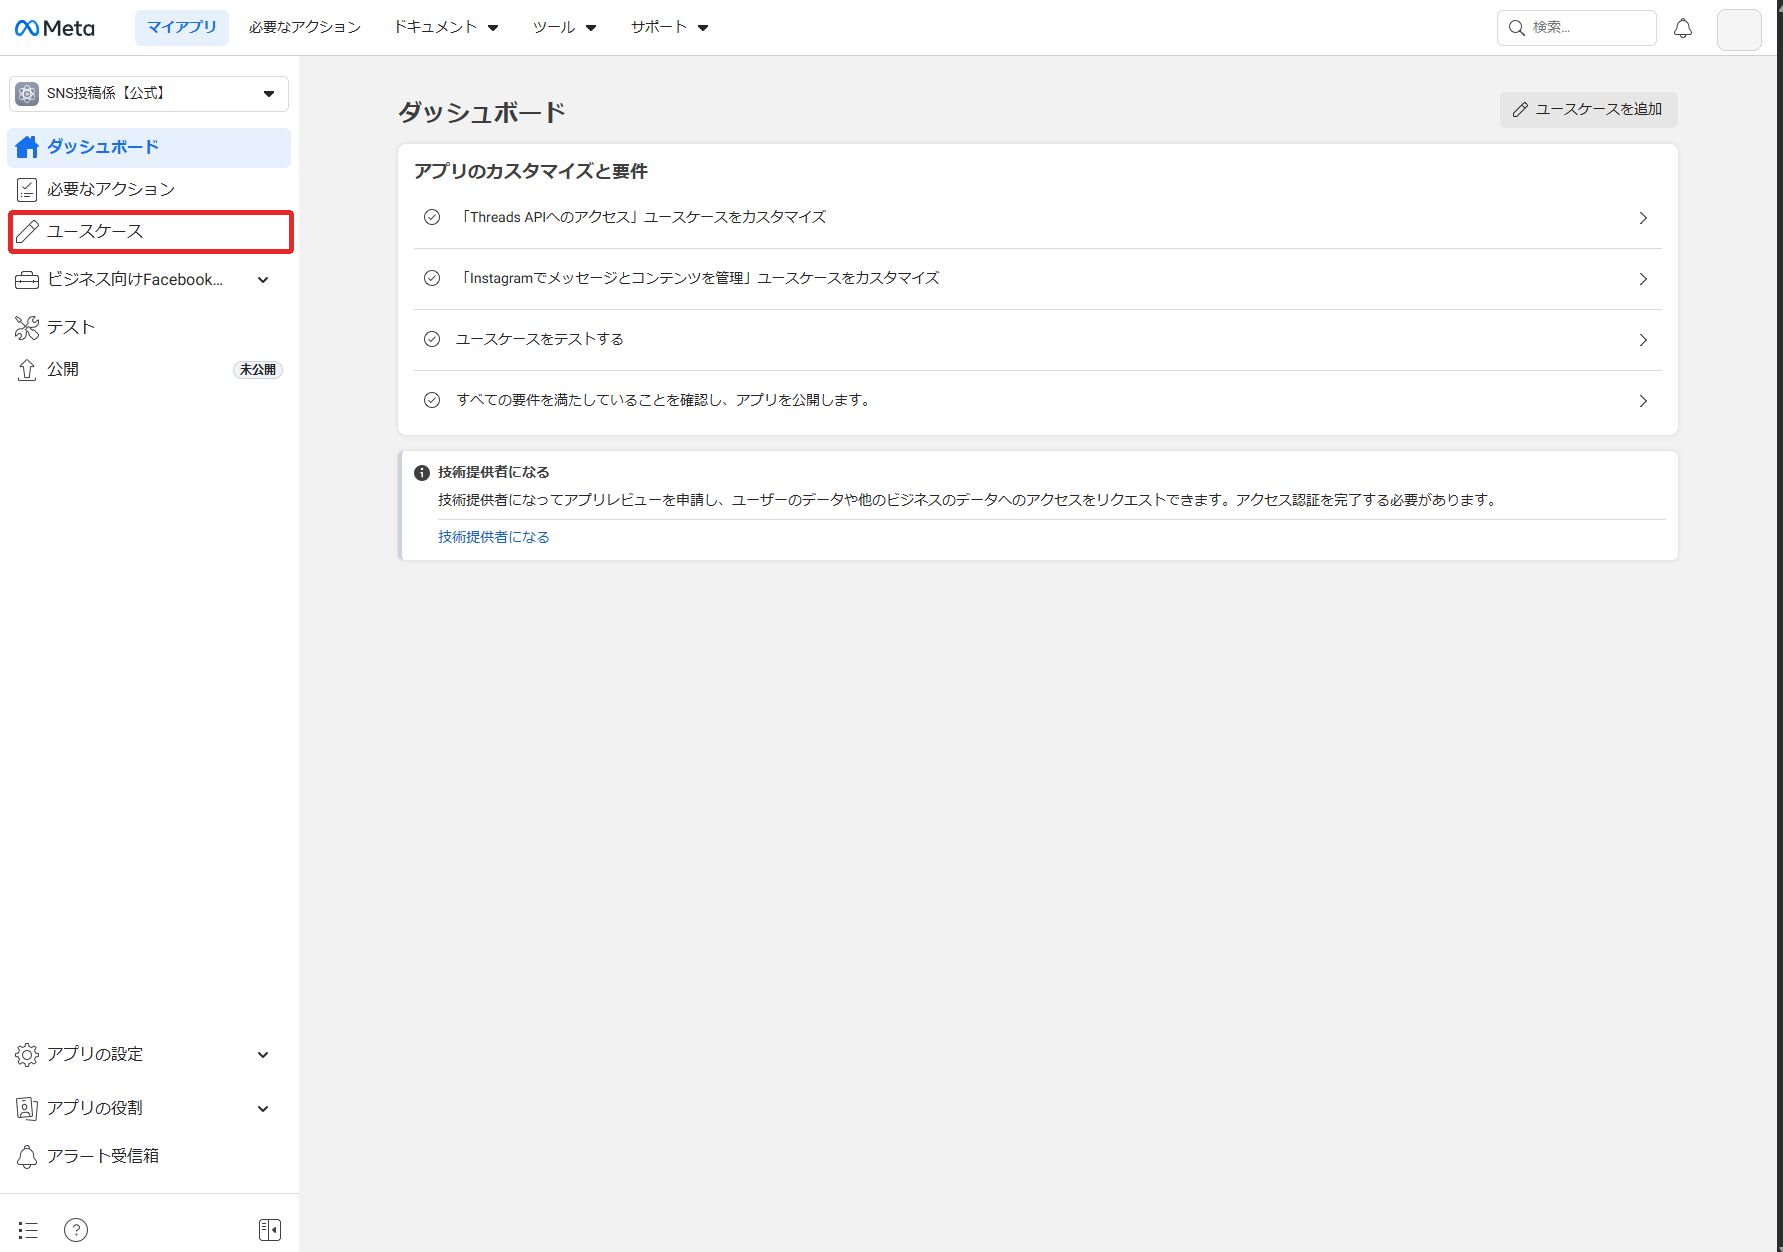
Task: Open the Threads APIへのアクセス customize row
Action: point(1037,218)
